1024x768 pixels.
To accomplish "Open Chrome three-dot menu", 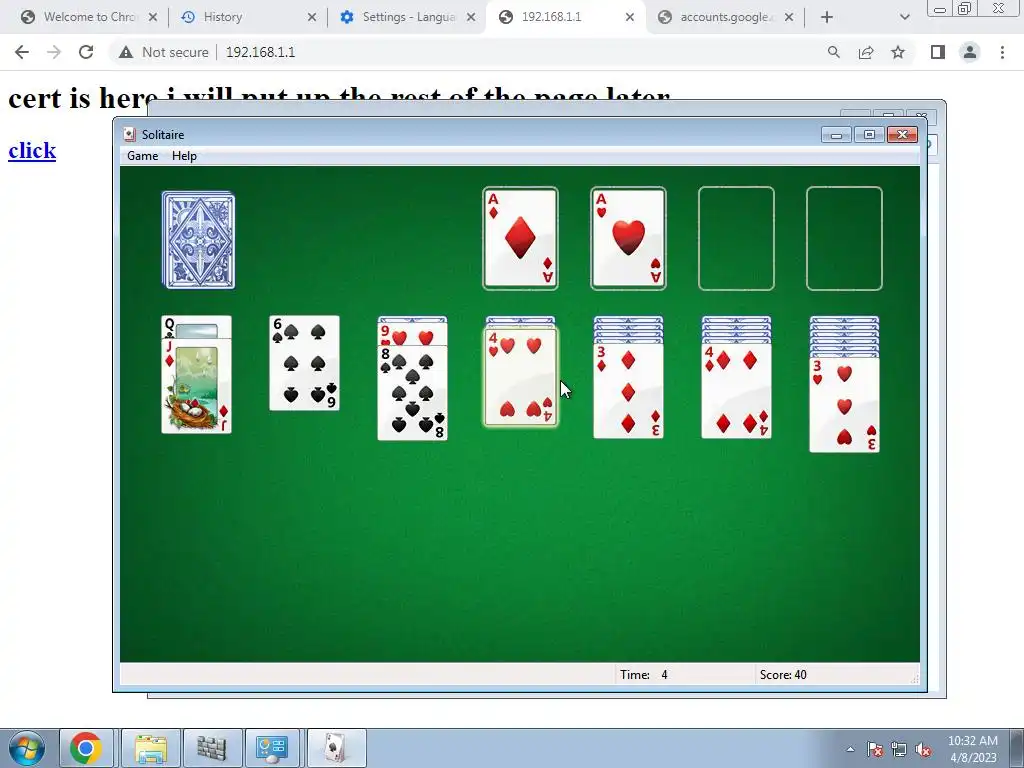I will point(1002,52).
